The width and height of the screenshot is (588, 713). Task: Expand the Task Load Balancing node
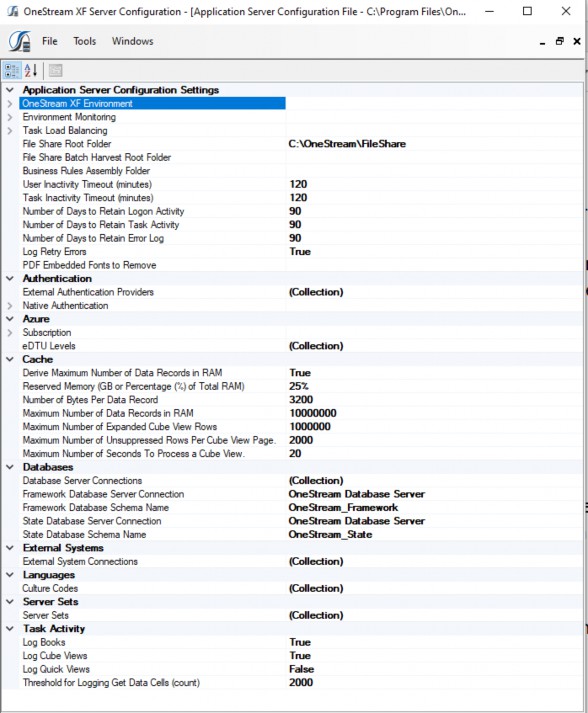(10, 131)
